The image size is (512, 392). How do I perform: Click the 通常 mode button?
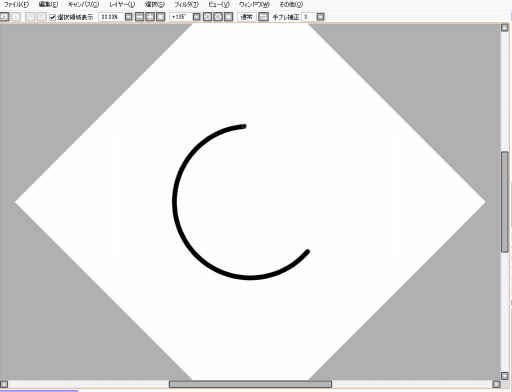coord(246,17)
